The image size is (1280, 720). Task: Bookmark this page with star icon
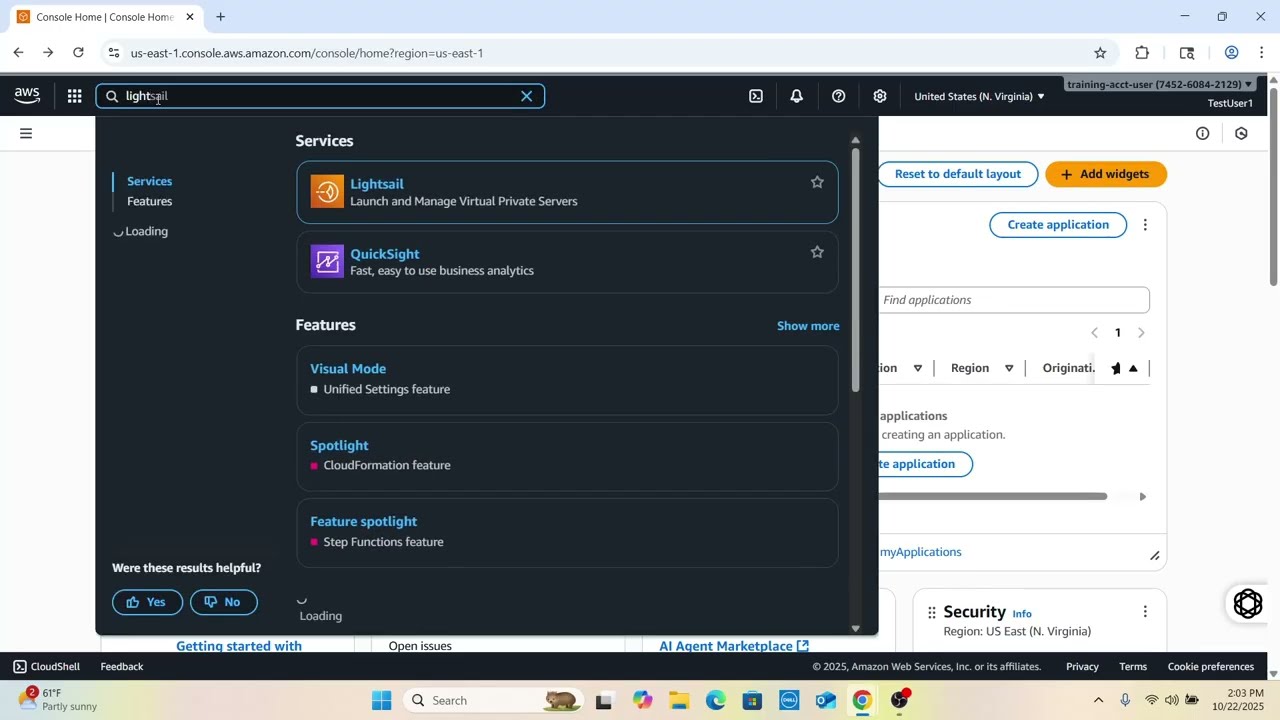point(1100,53)
